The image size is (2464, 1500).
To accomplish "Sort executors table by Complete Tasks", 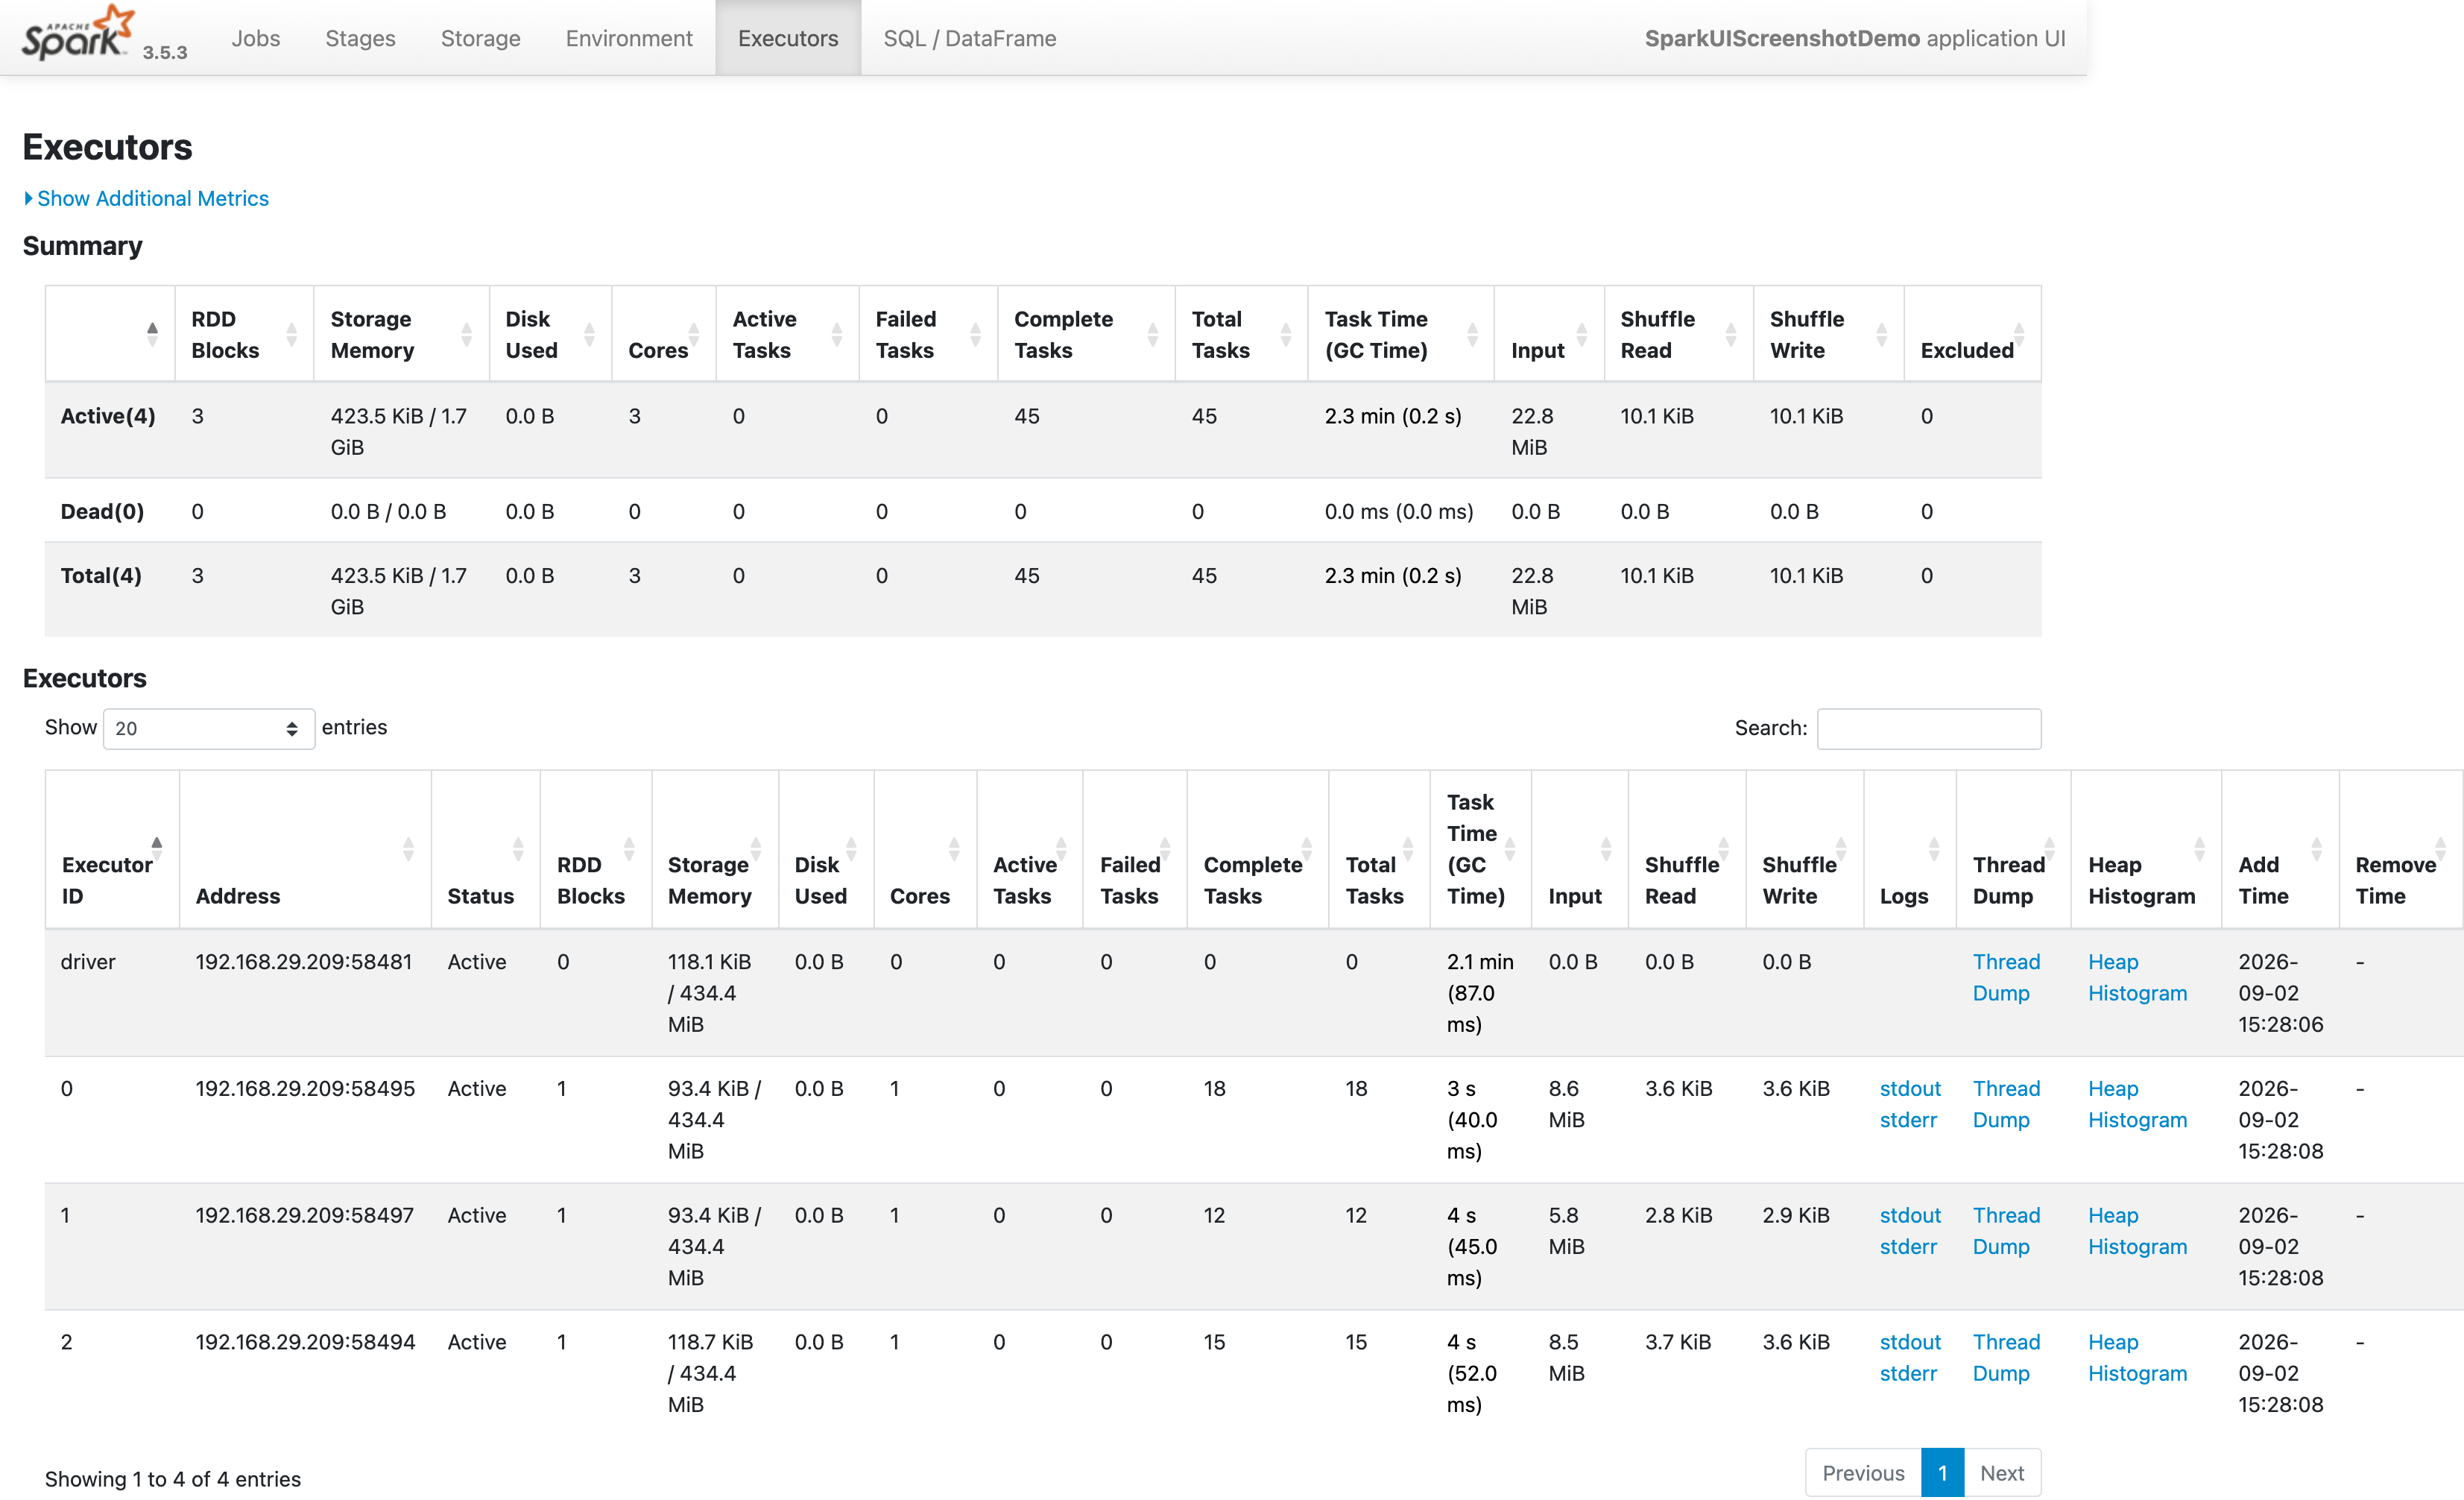I will [x=1257, y=850].
